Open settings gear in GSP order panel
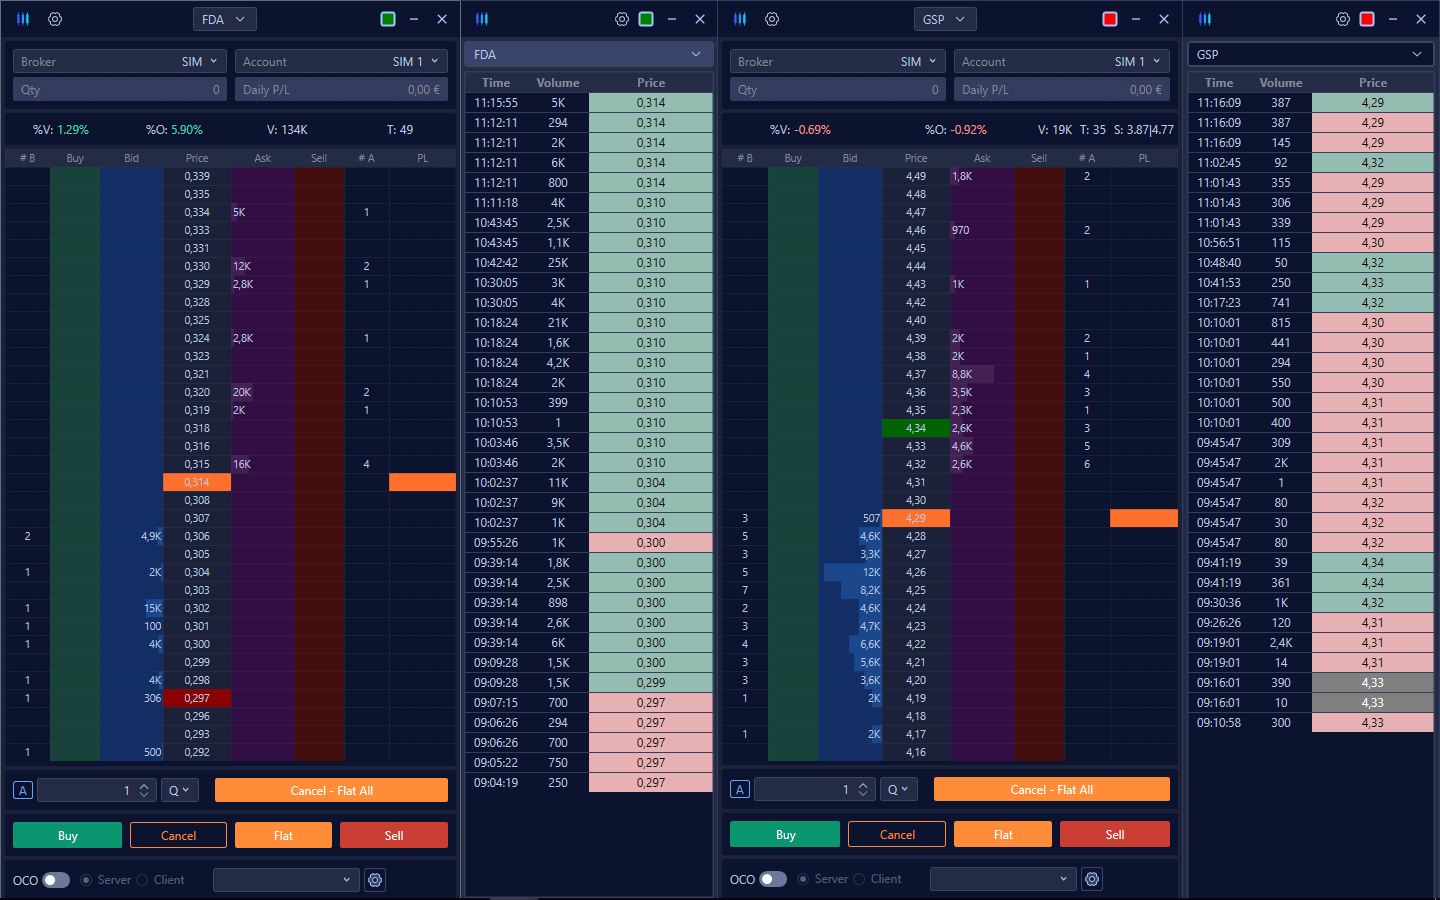 (x=772, y=19)
